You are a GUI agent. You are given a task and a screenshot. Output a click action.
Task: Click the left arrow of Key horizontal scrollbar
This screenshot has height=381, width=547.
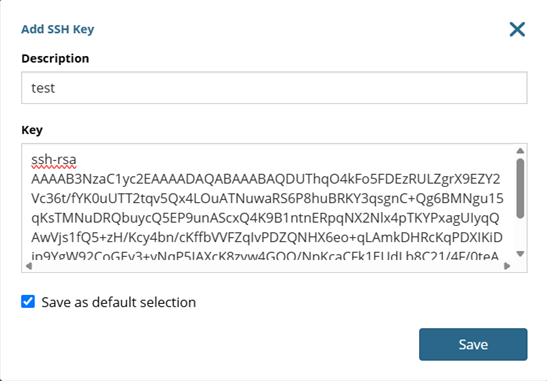pyautogui.click(x=29, y=266)
